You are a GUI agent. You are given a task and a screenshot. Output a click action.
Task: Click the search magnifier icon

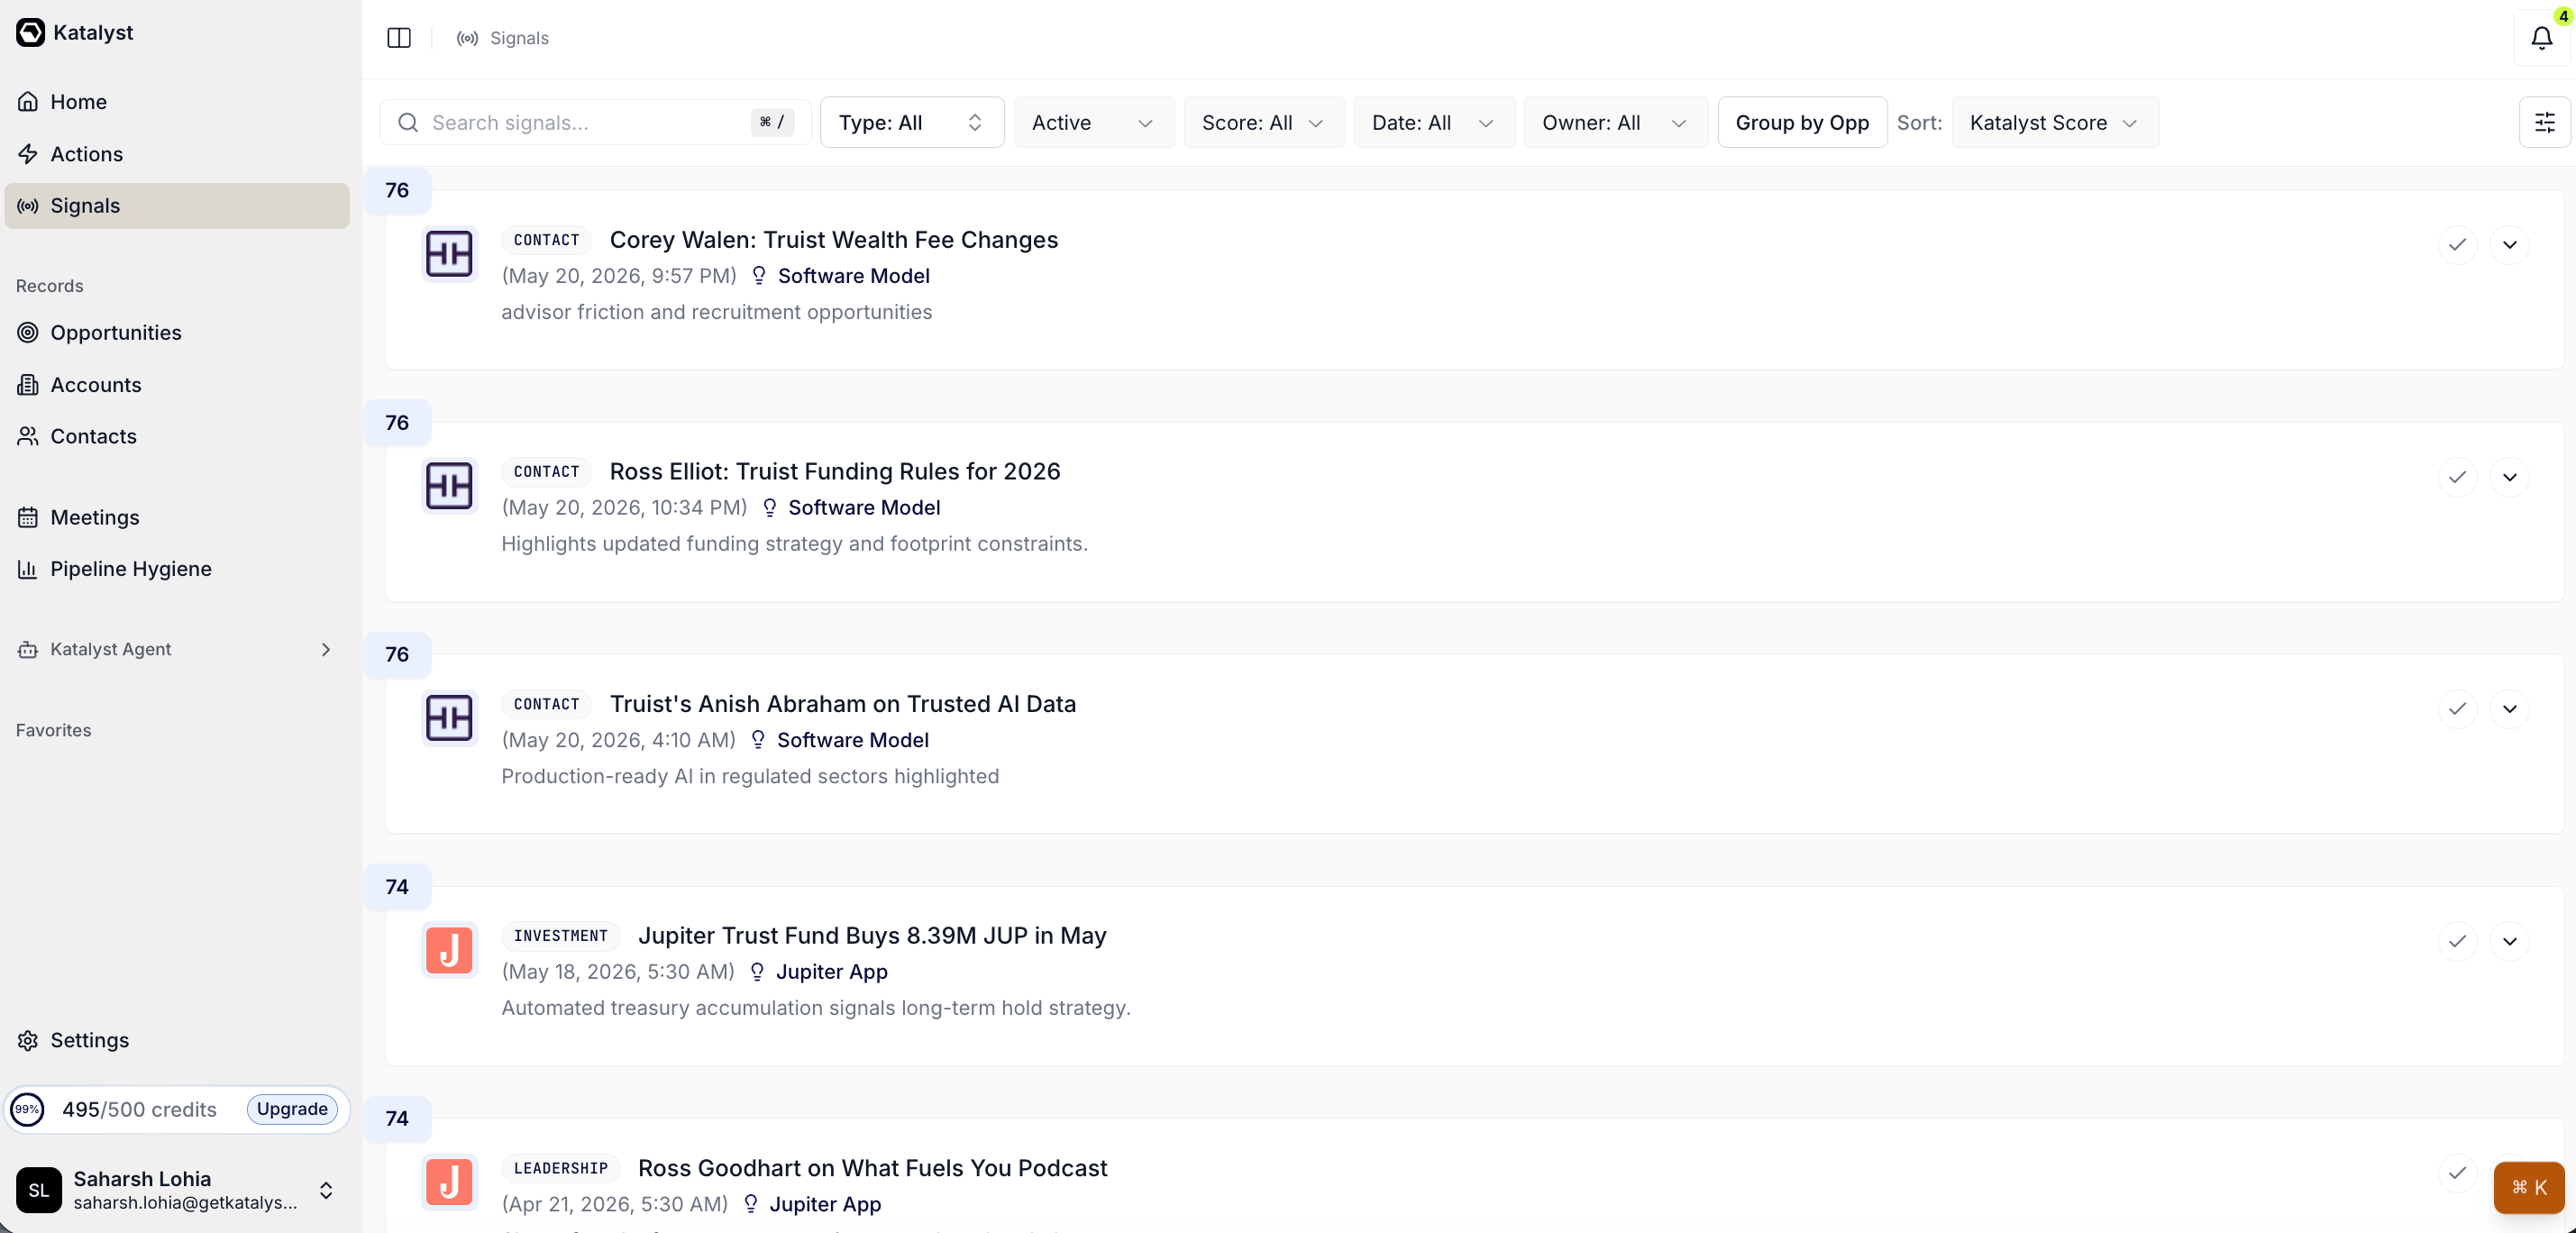[x=408, y=122]
